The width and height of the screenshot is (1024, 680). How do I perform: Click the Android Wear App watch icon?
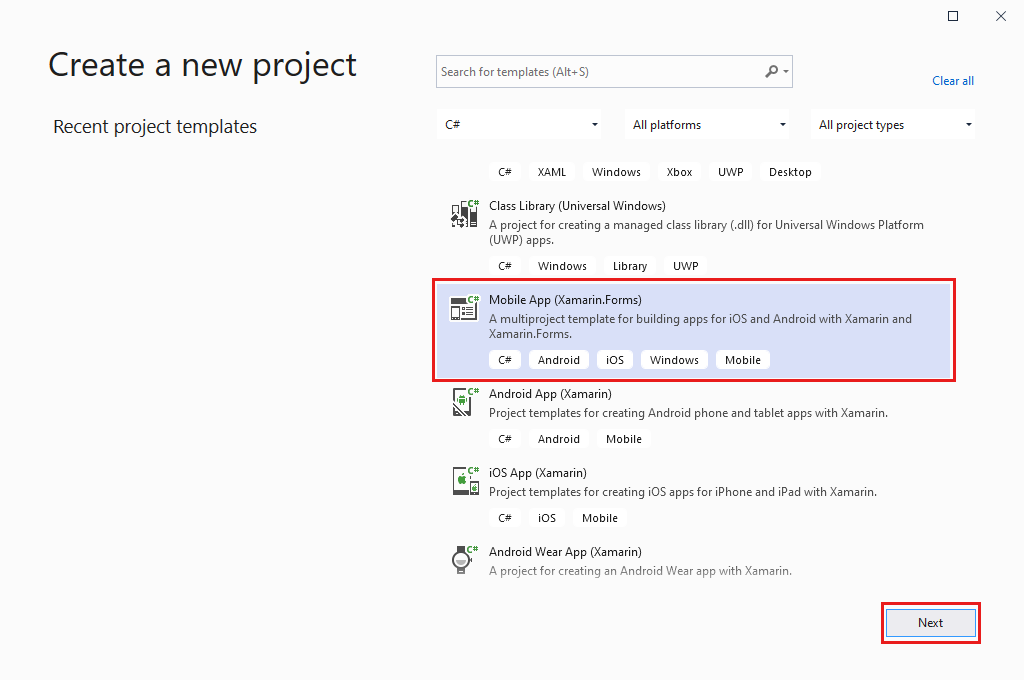(x=465, y=560)
